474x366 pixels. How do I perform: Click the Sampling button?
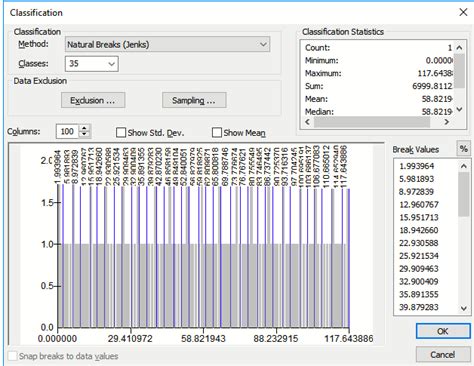(194, 100)
